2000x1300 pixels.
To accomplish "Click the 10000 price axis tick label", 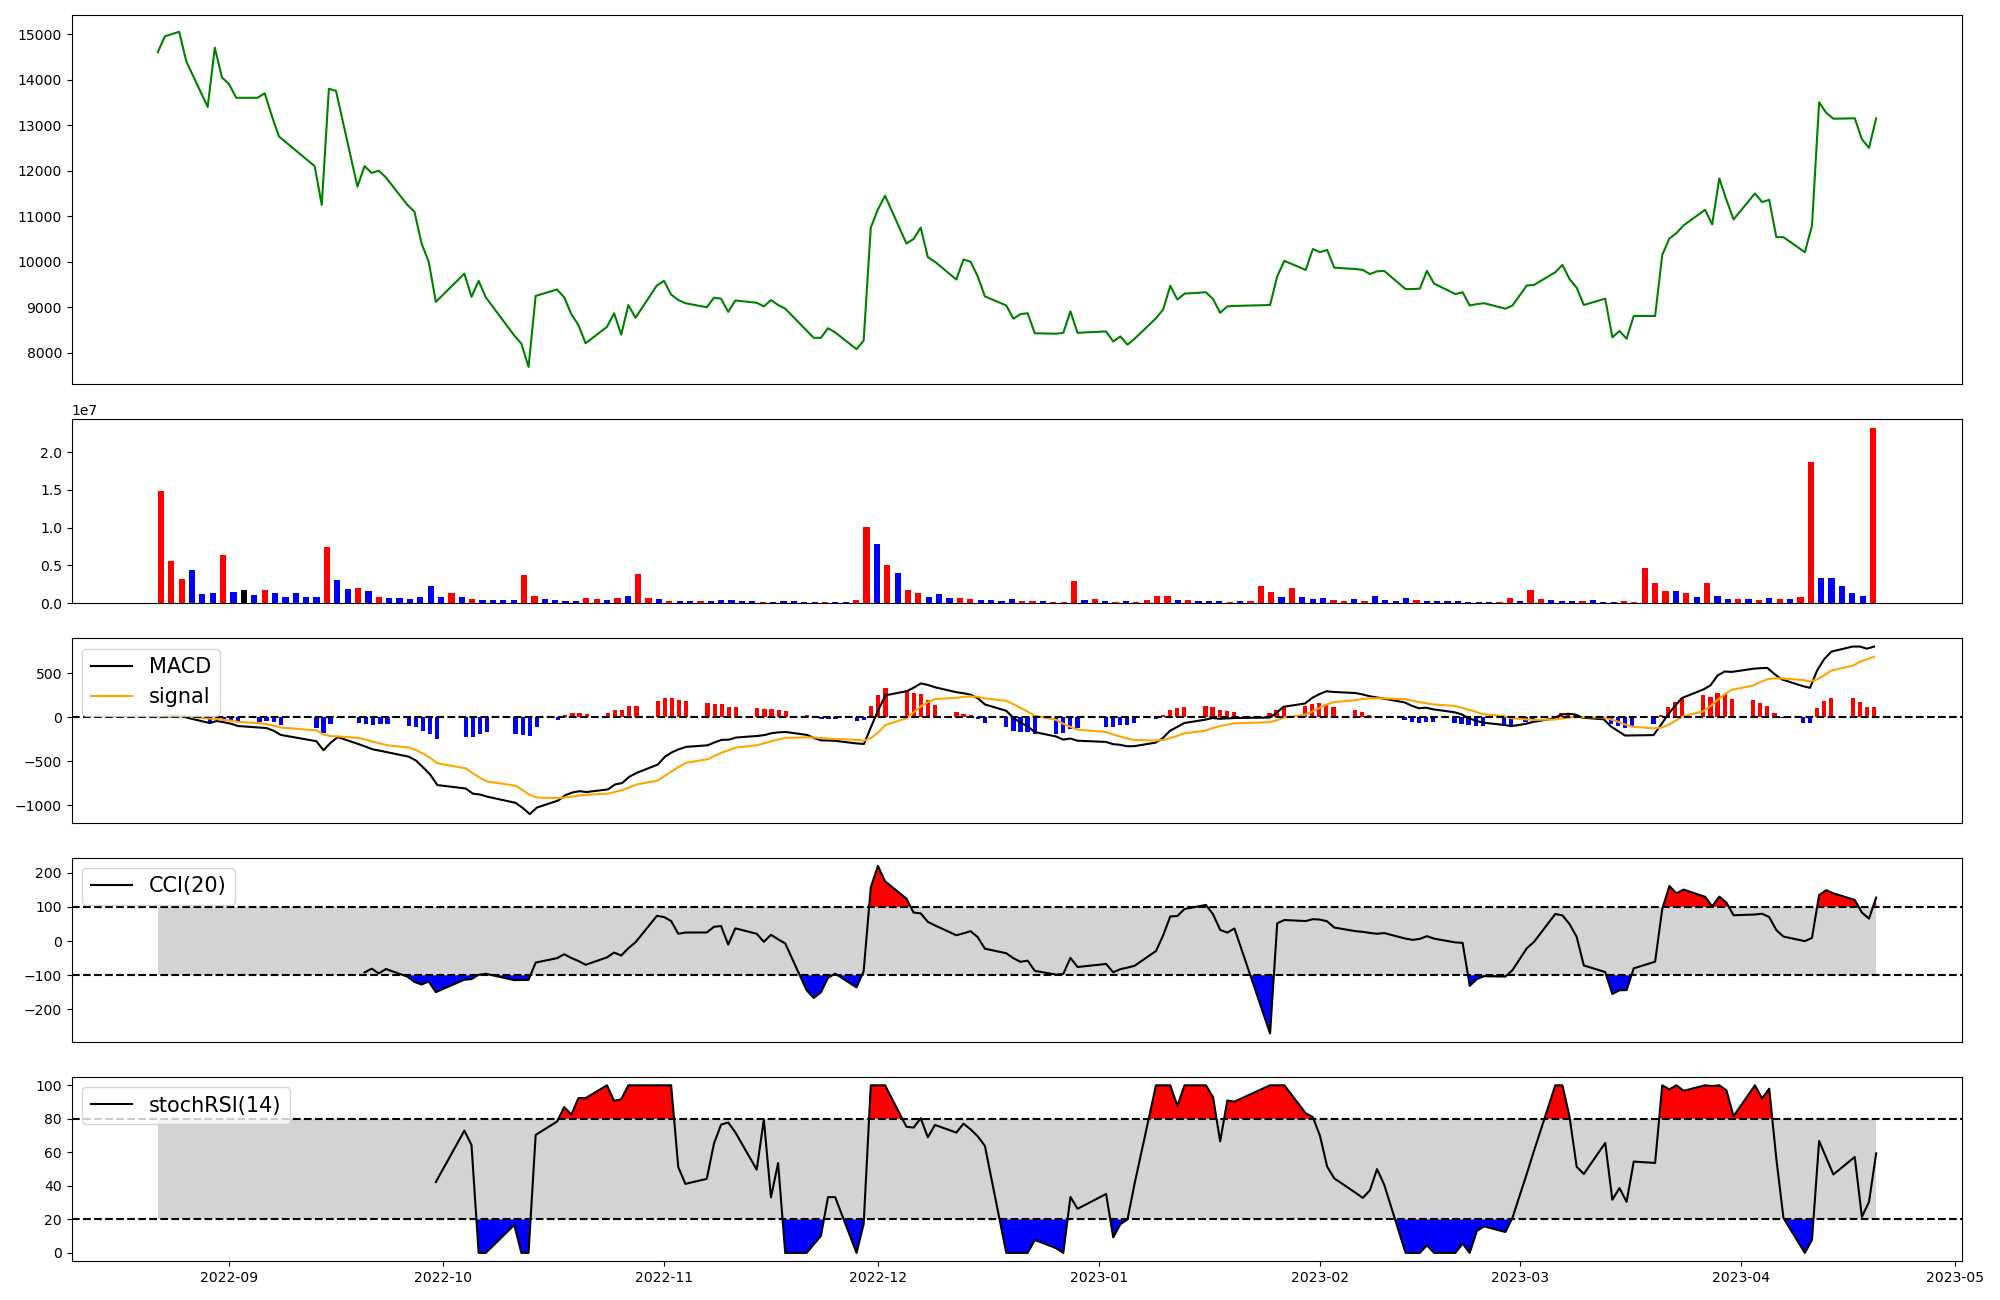I will tap(40, 262).
